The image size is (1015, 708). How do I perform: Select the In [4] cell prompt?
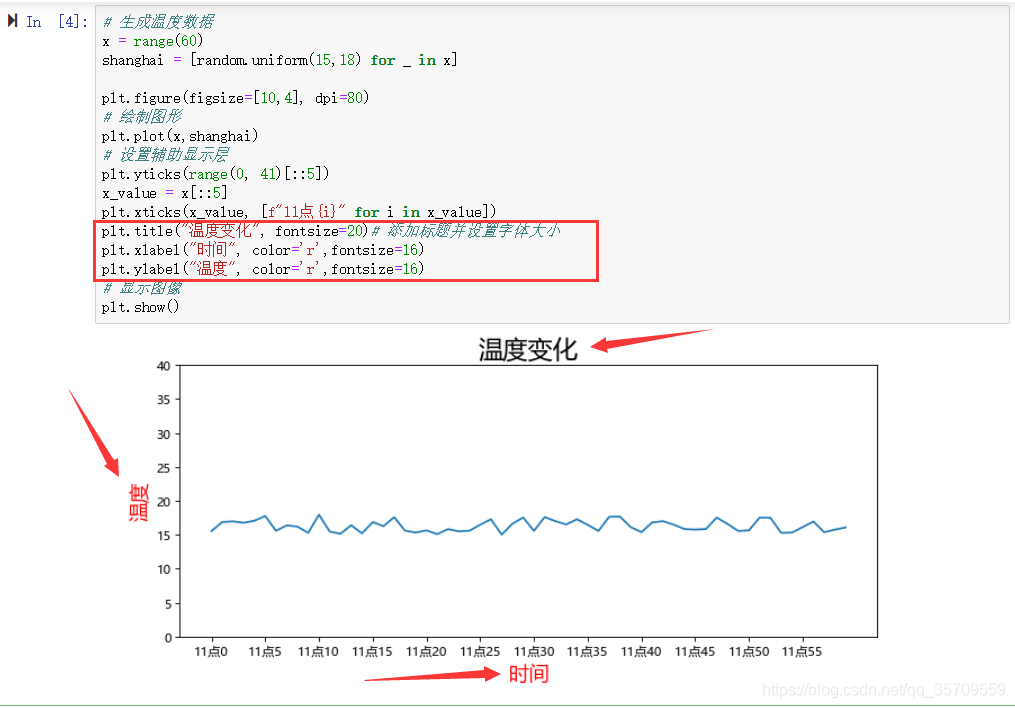pyautogui.click(x=56, y=21)
